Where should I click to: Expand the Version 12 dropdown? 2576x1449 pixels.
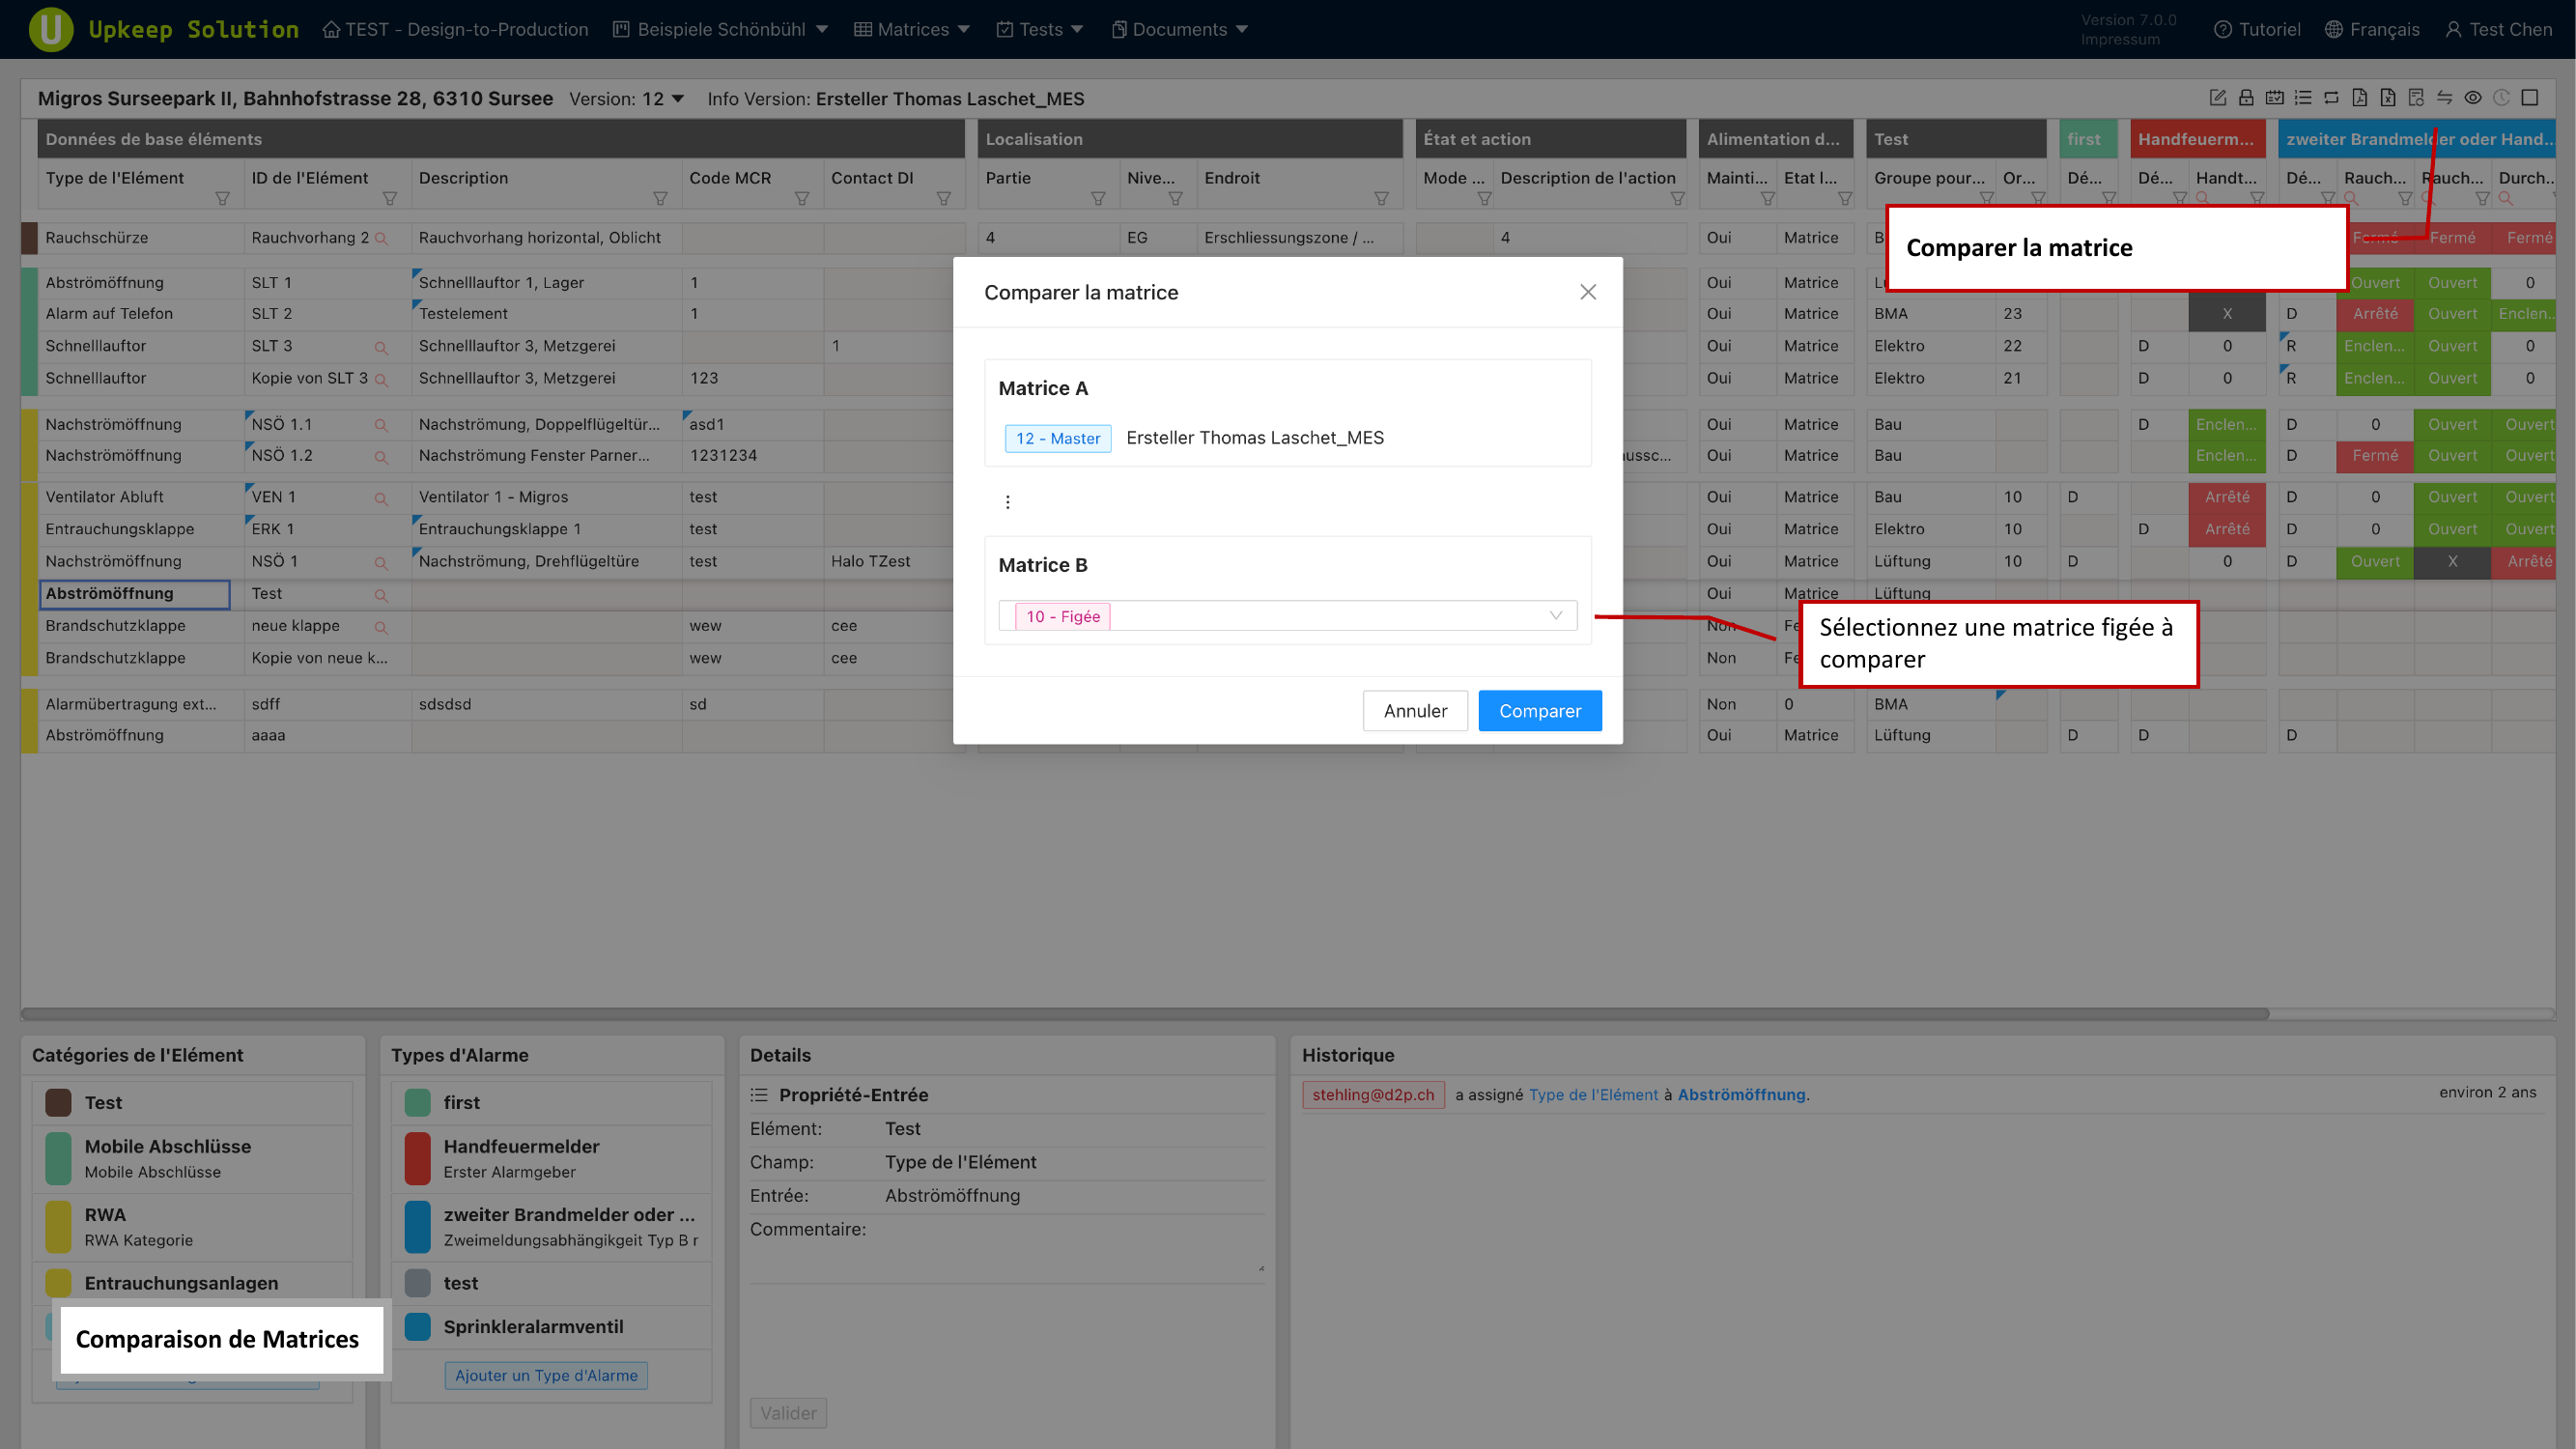(664, 99)
